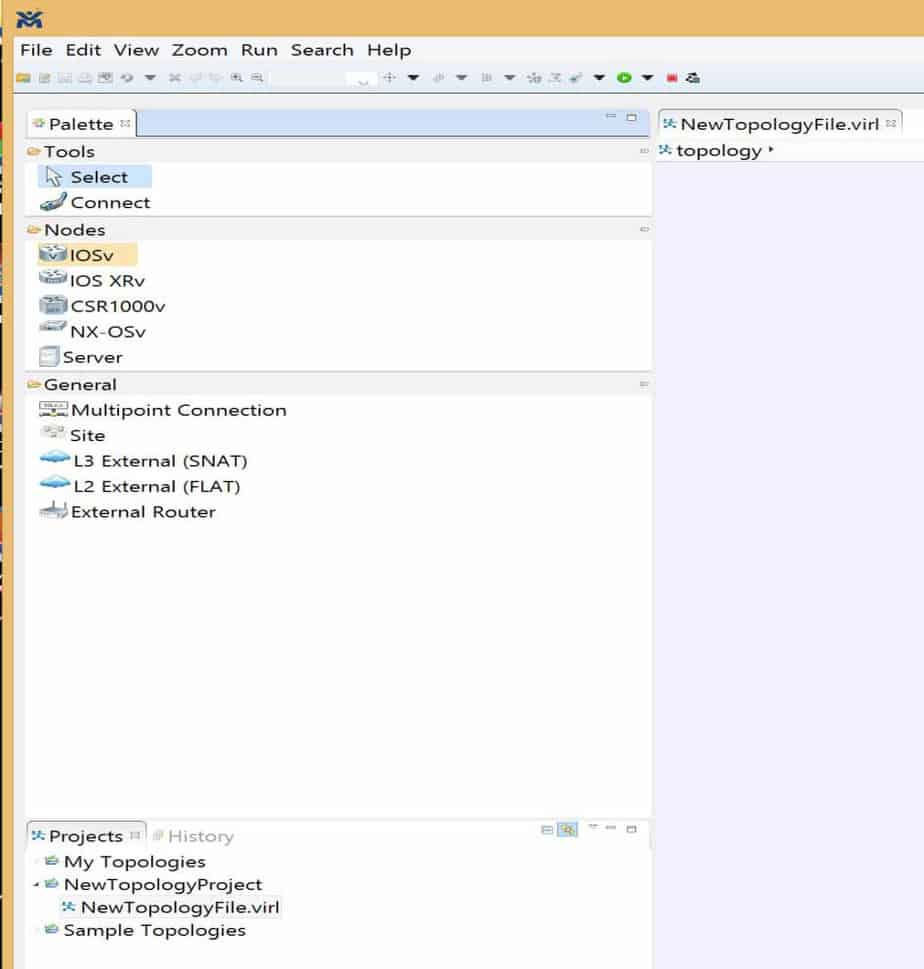
Task: Collapse the General palette section
Action: [644, 384]
